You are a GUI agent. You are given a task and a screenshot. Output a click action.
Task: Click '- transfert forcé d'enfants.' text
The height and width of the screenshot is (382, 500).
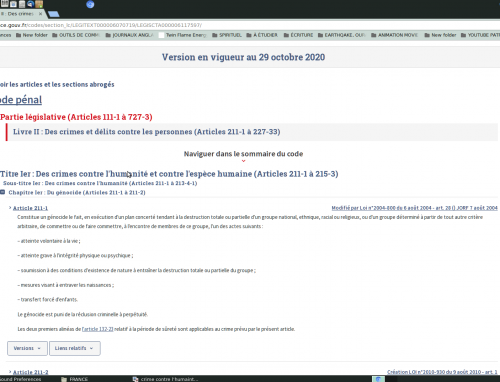(48, 300)
